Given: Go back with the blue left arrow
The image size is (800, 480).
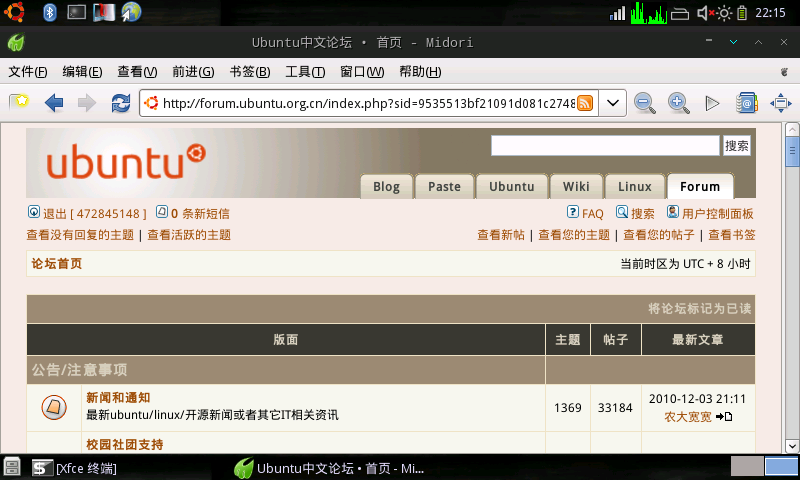Looking at the screenshot, I should pyautogui.click(x=54, y=103).
